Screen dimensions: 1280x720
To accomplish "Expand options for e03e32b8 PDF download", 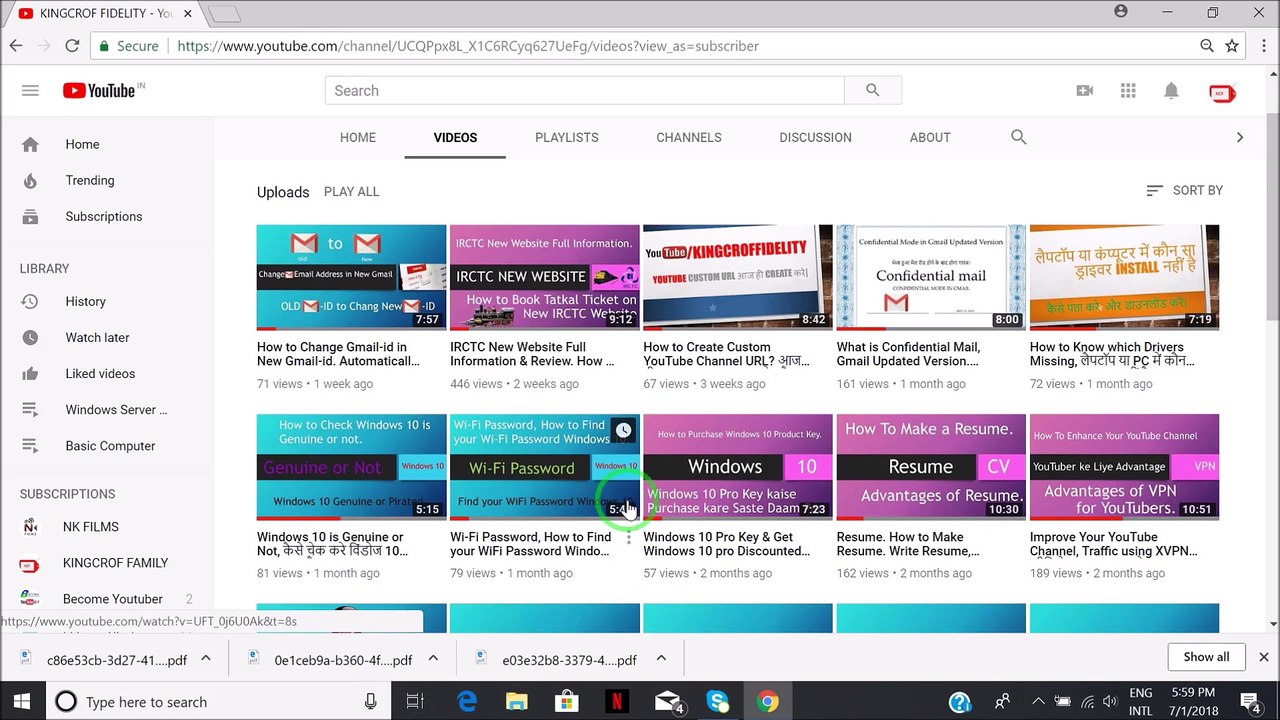I will click(x=661, y=658).
